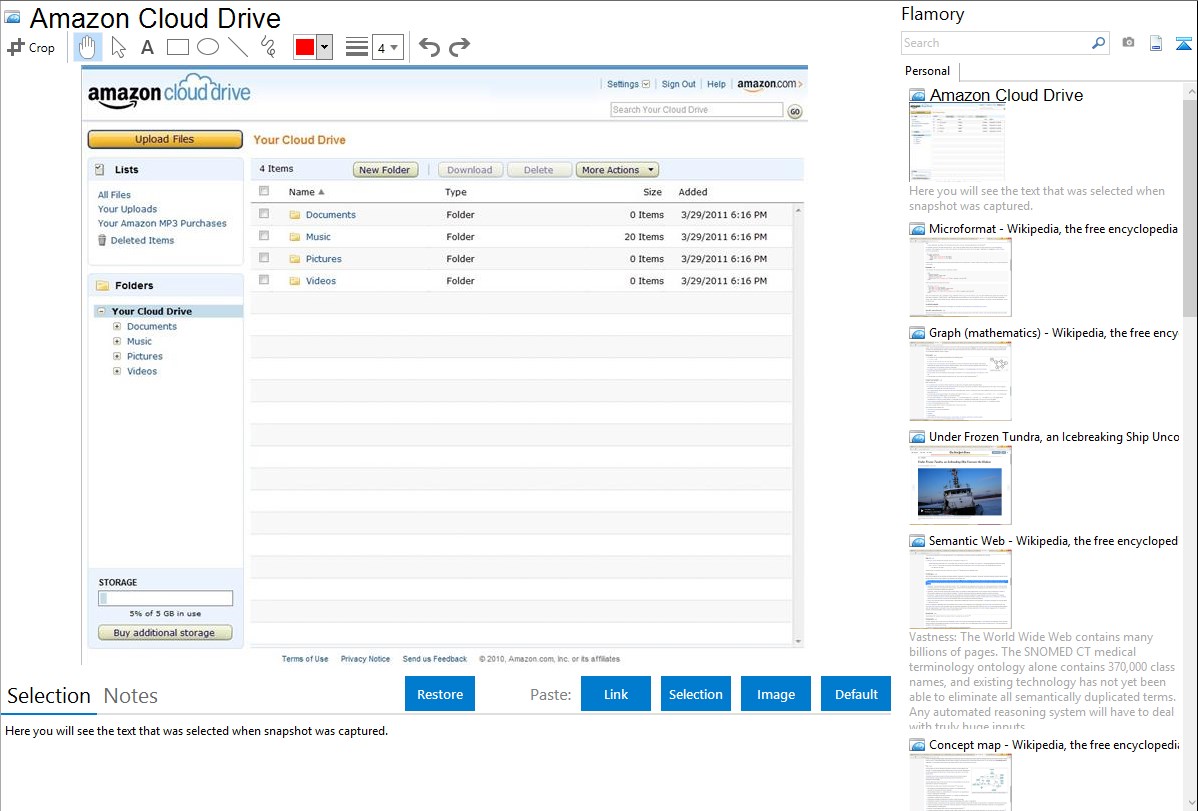This screenshot has height=811, width=1198.
Task: Open the color picker dropdown arrow
Action: (325, 47)
